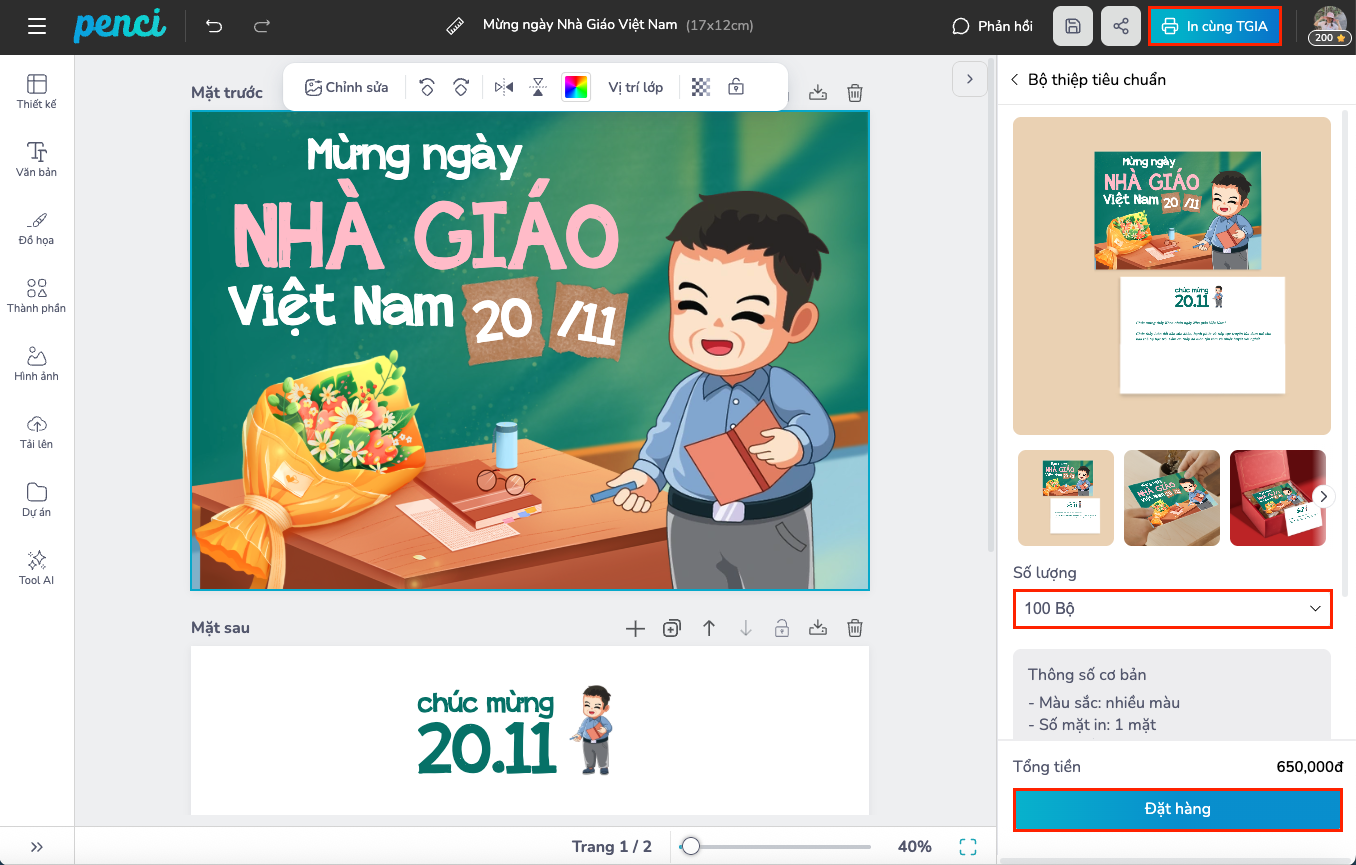Toggle the layer lock in toolbar

[x=736, y=87]
